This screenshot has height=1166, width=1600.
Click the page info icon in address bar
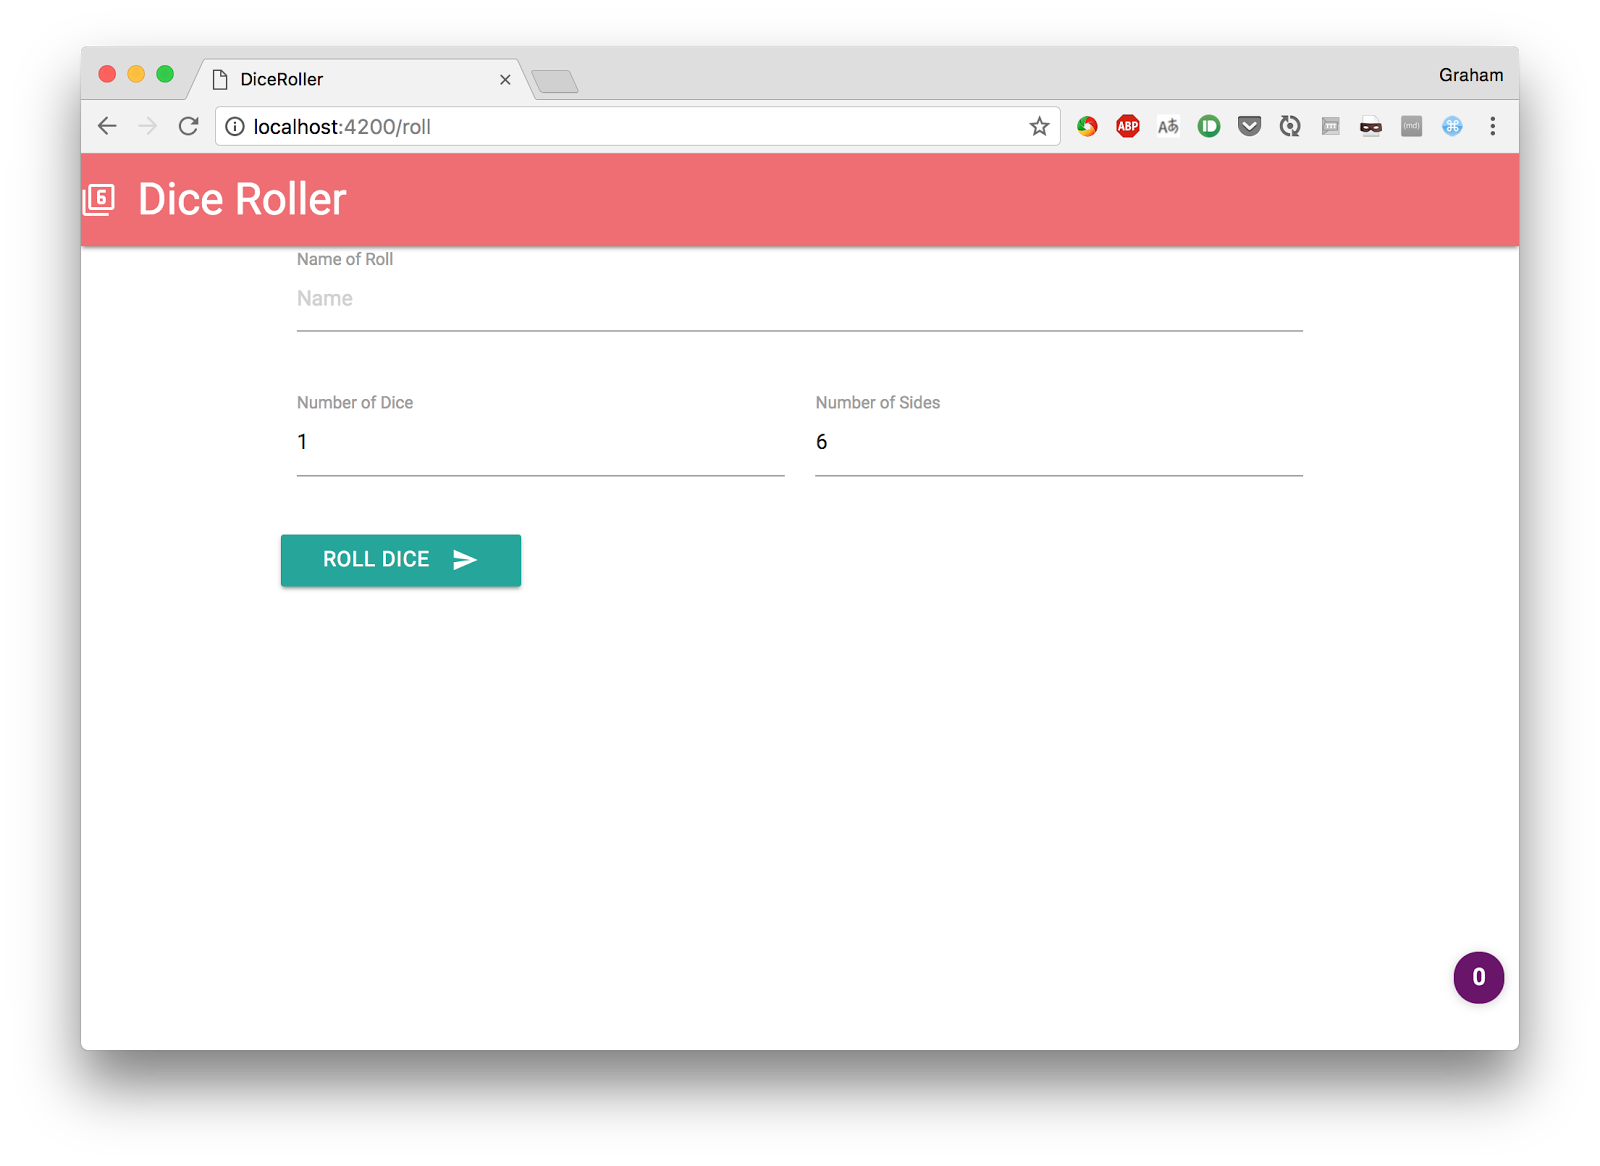233,126
